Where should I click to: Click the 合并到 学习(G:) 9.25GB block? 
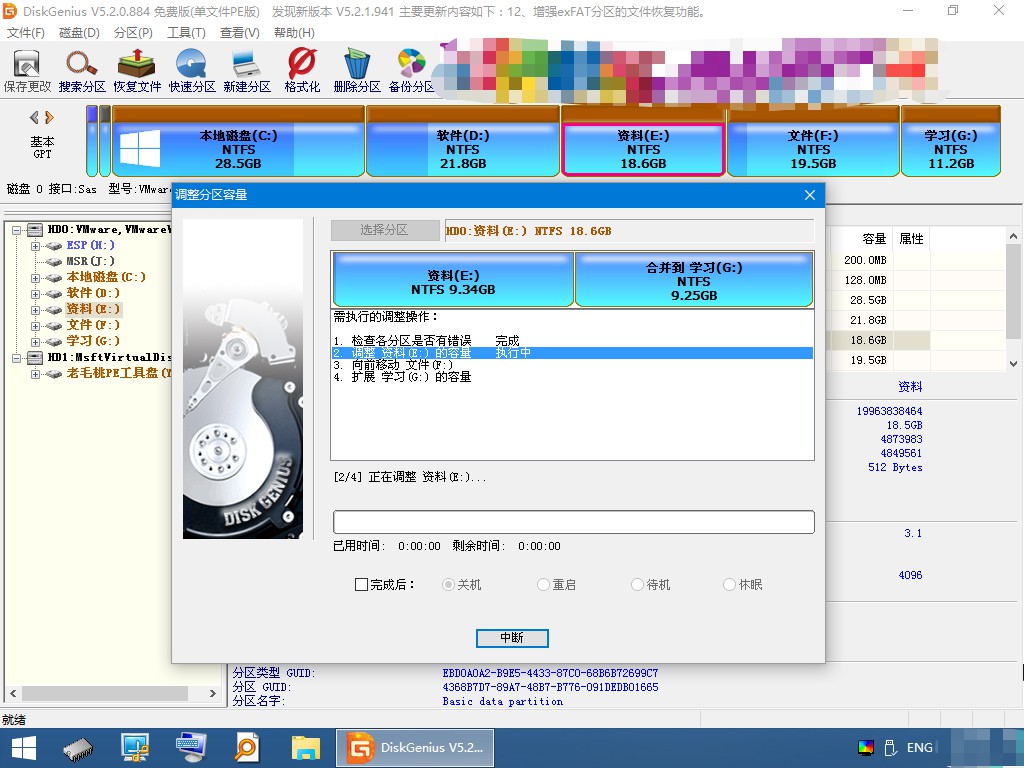tap(694, 280)
